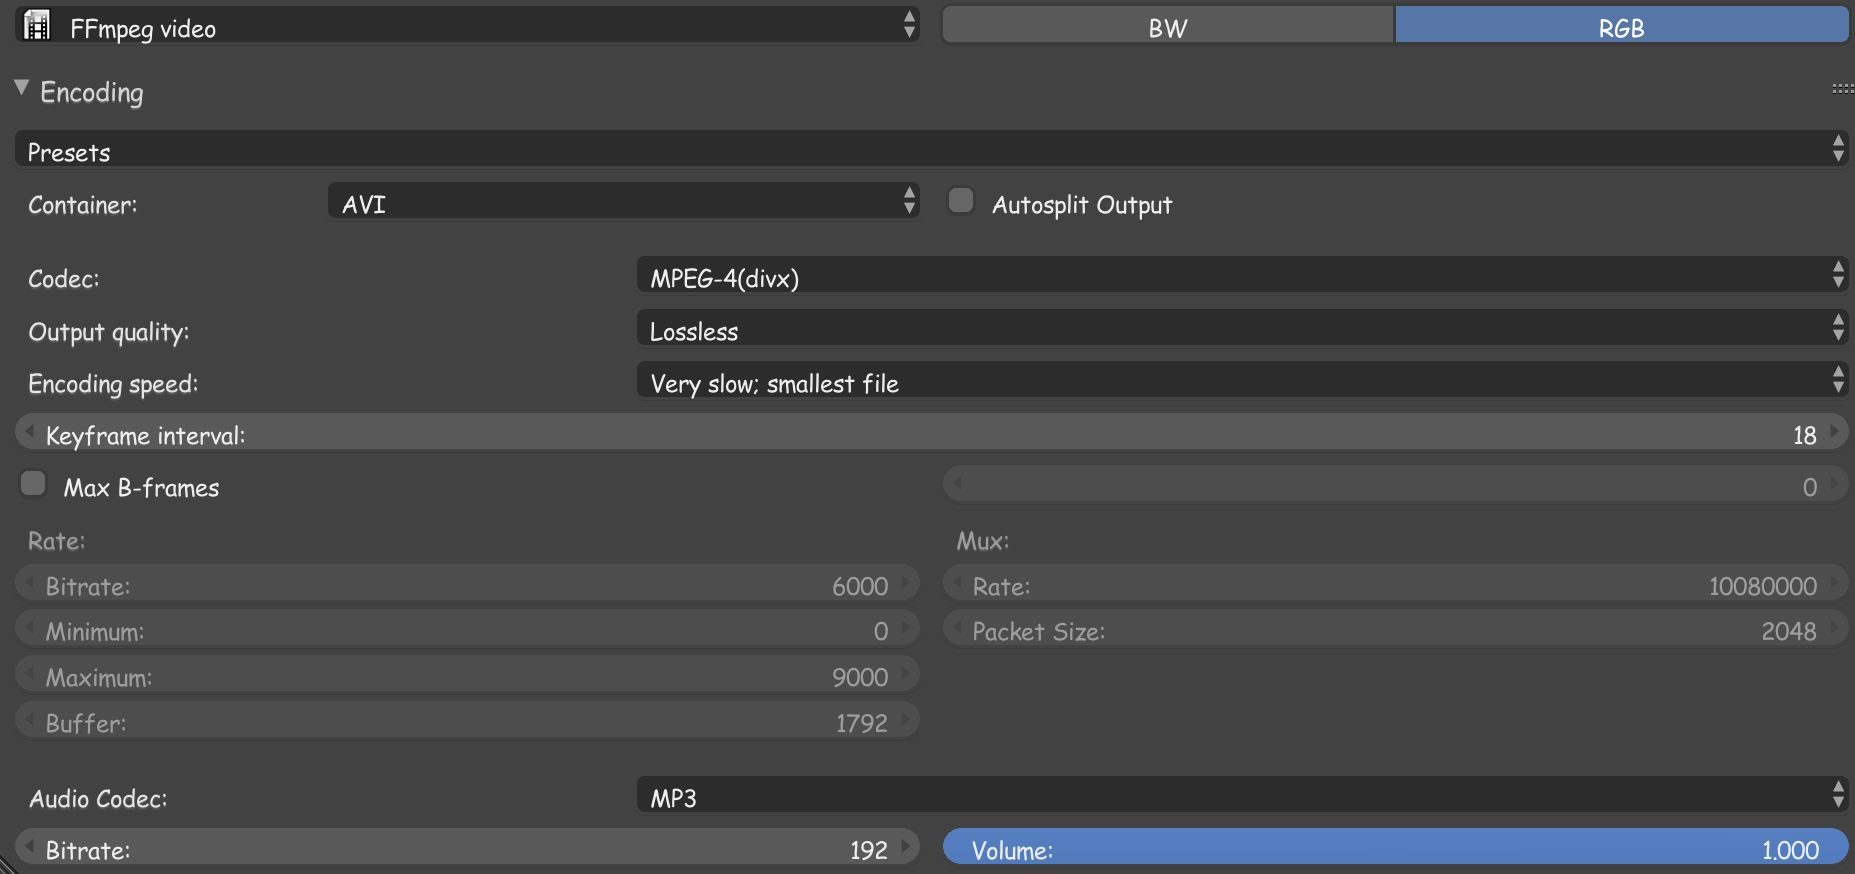The image size is (1855, 874).
Task: Click the Volume slider
Action: click(1395, 848)
